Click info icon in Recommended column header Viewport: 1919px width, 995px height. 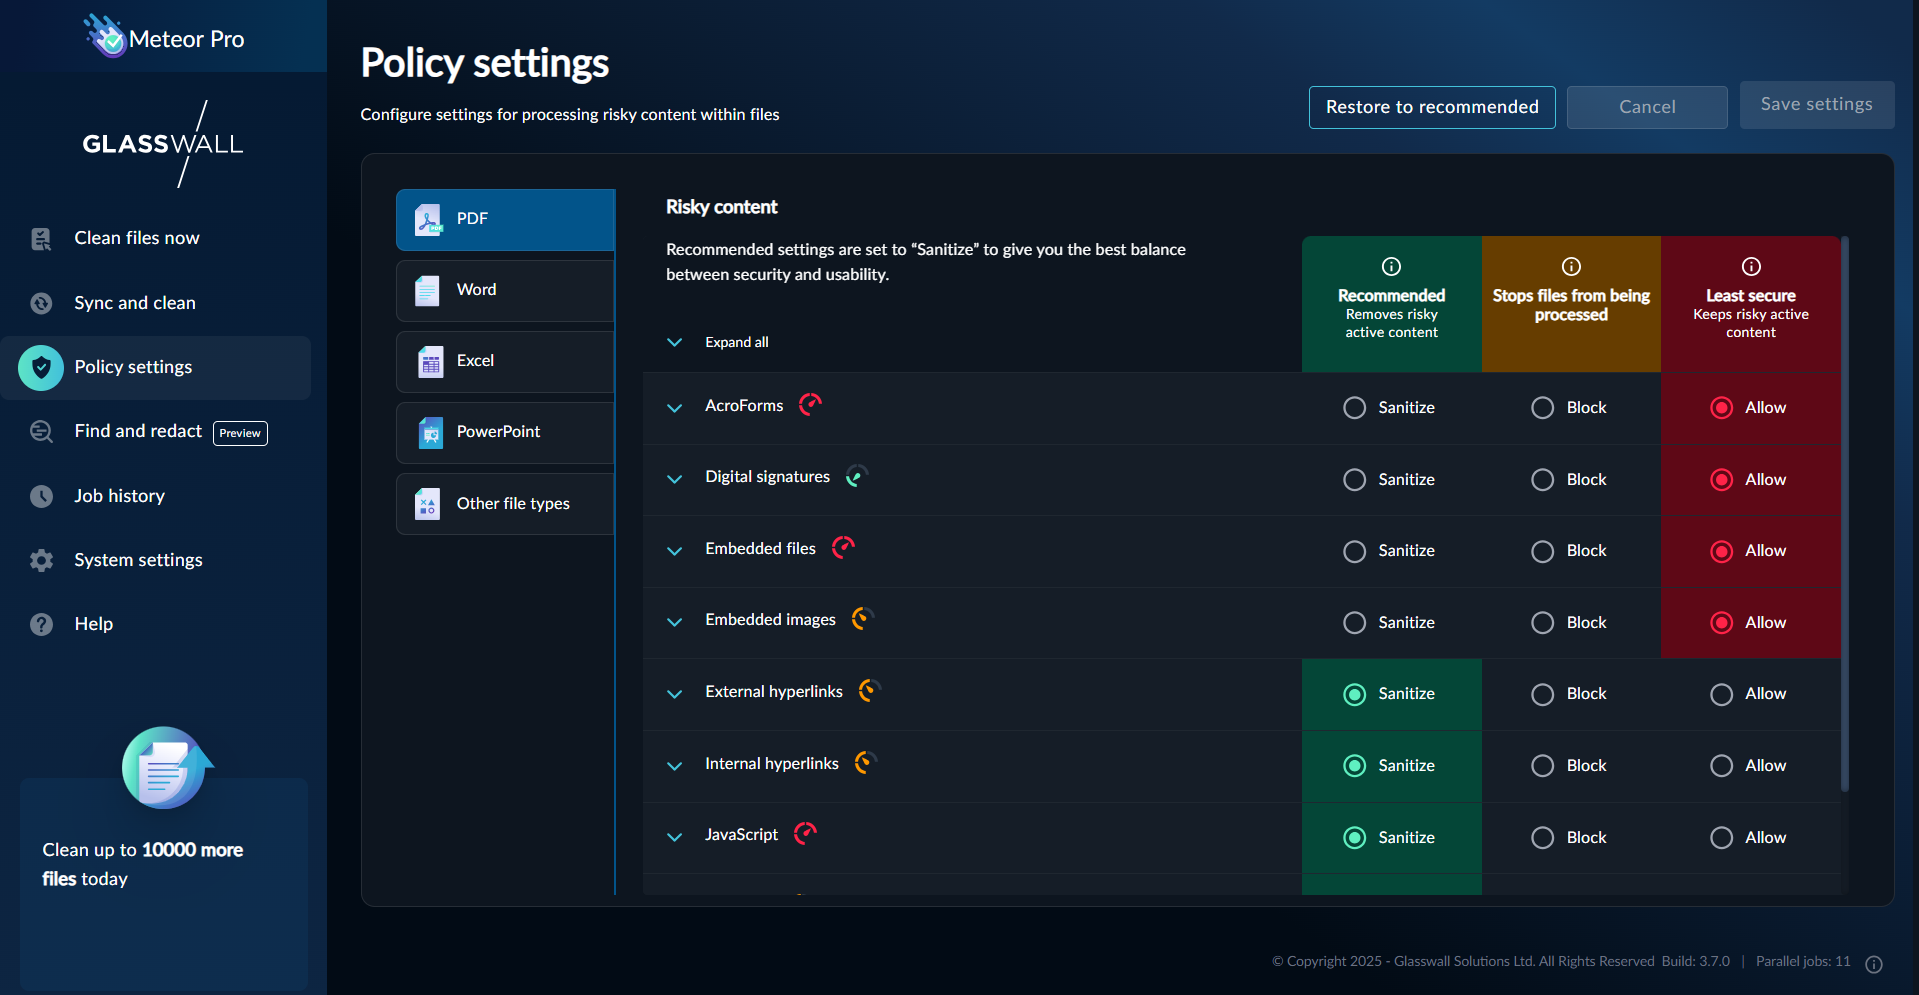pyautogui.click(x=1391, y=266)
